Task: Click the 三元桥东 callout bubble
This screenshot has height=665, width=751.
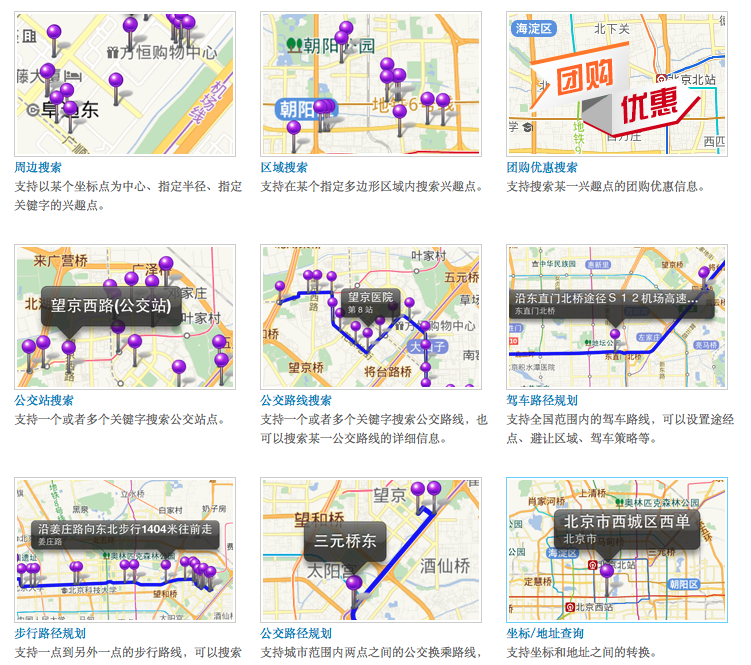Action: pos(345,542)
